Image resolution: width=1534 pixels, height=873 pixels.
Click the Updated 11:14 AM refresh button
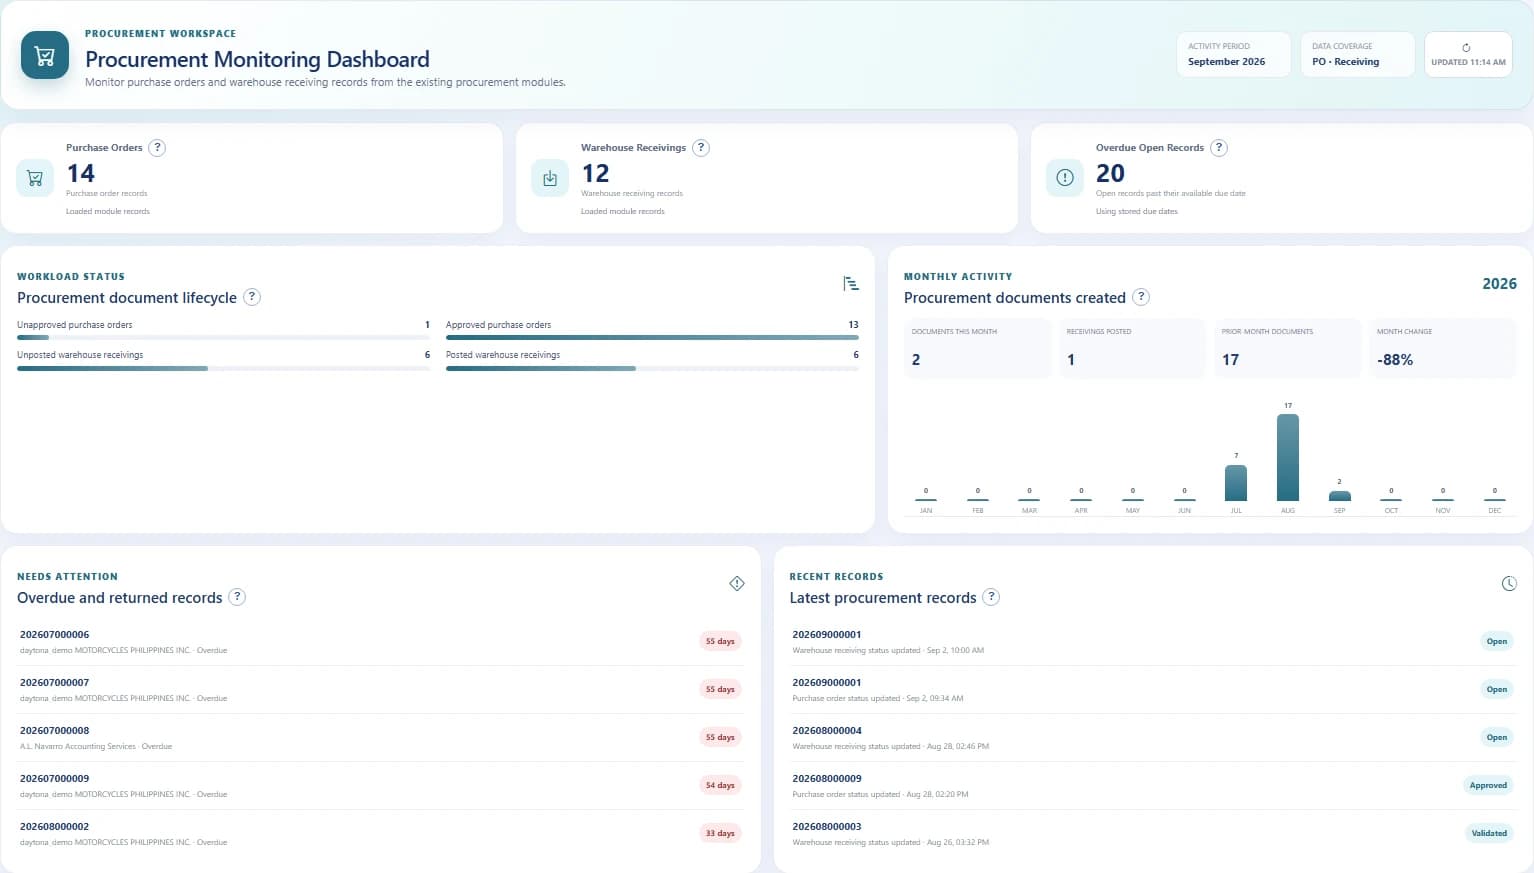[1468, 54]
